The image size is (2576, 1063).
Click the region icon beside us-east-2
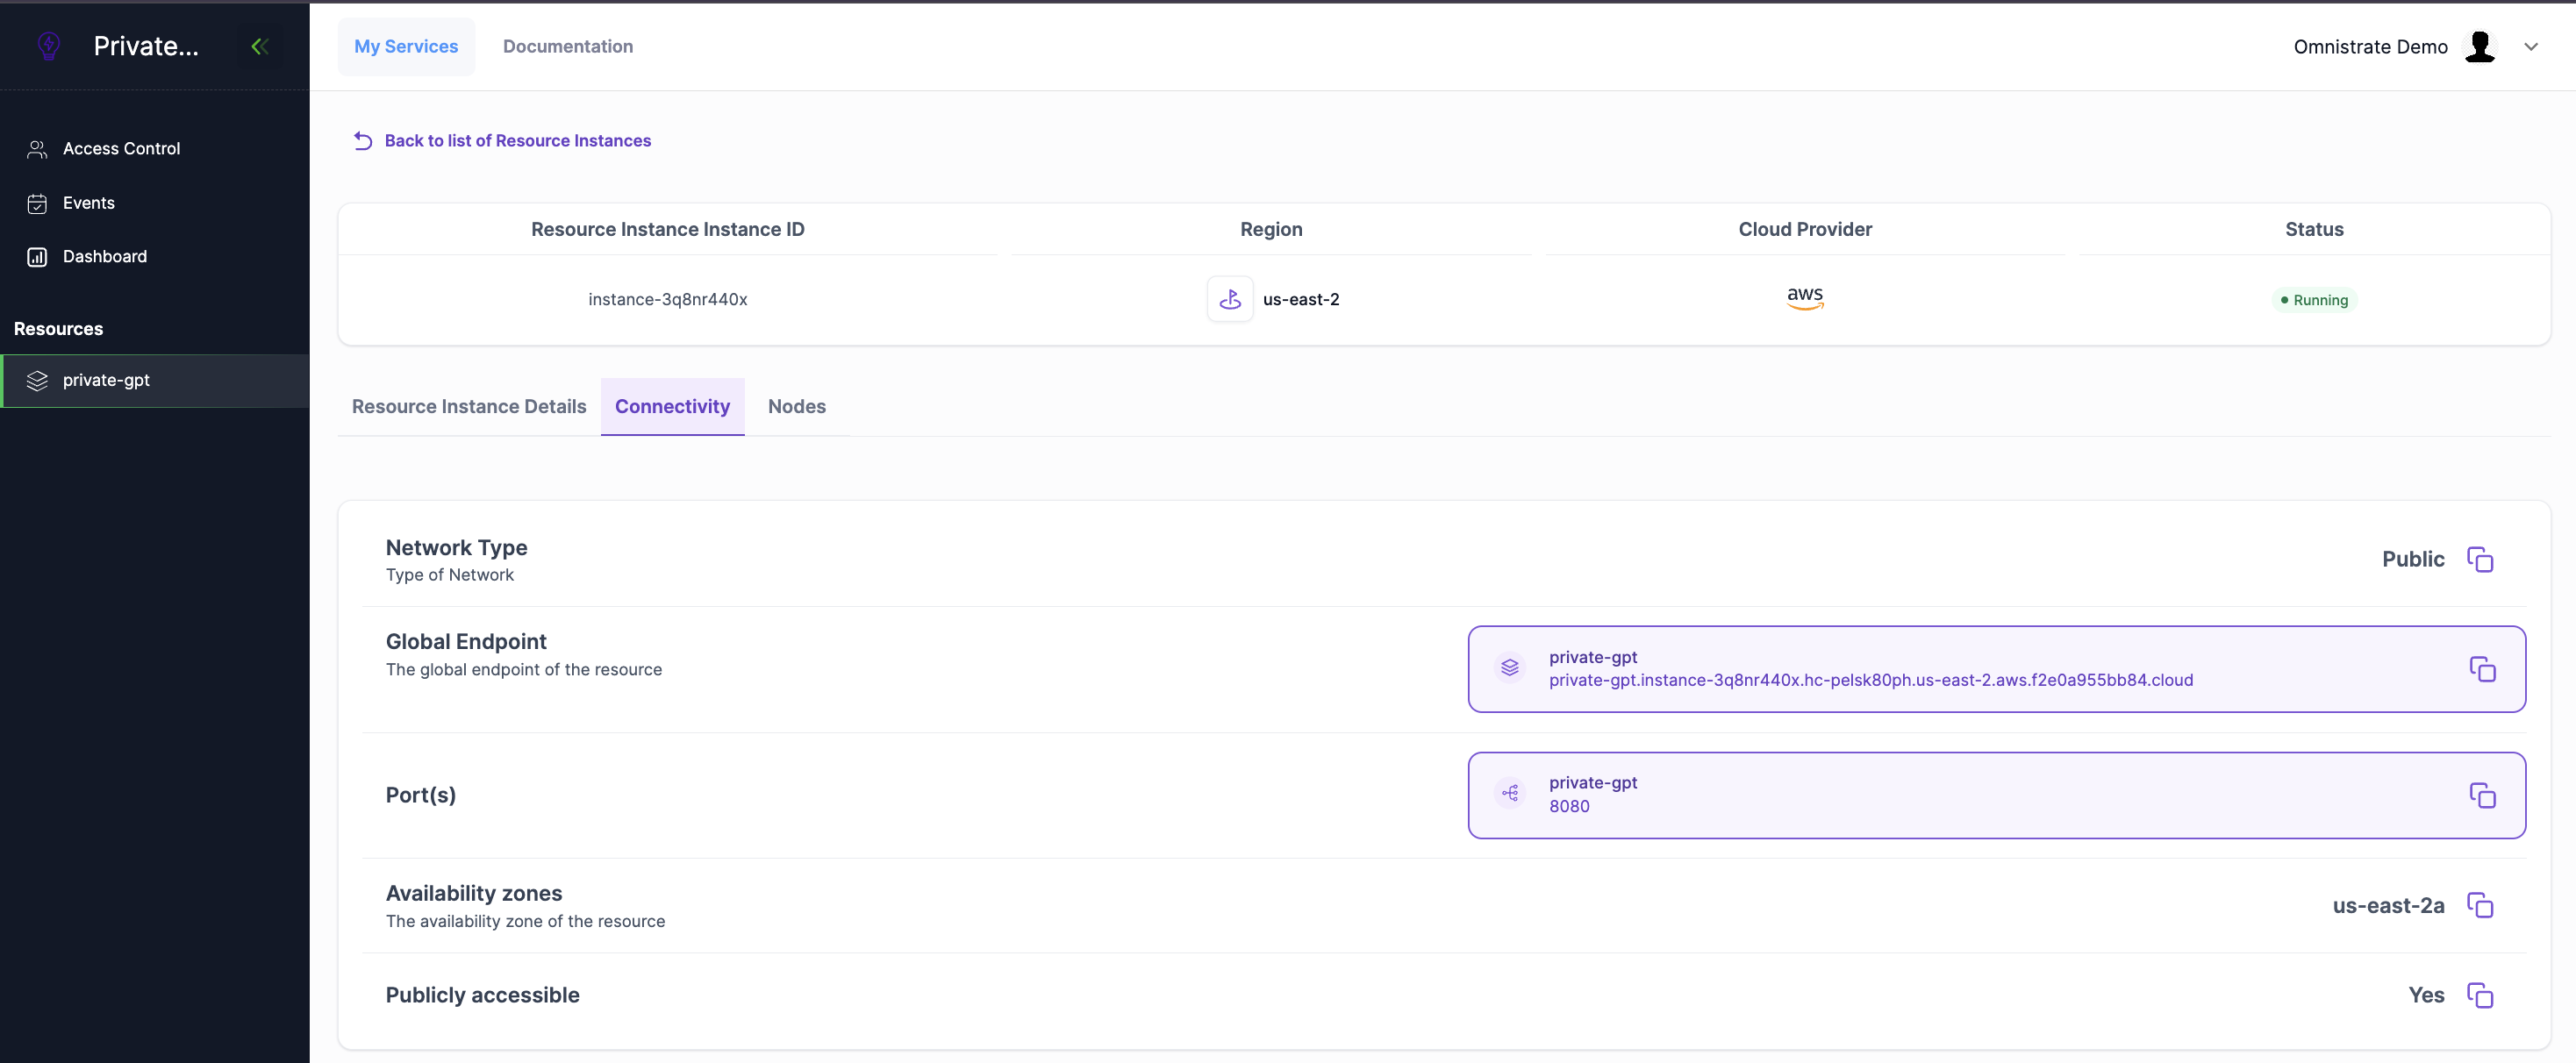click(1230, 299)
